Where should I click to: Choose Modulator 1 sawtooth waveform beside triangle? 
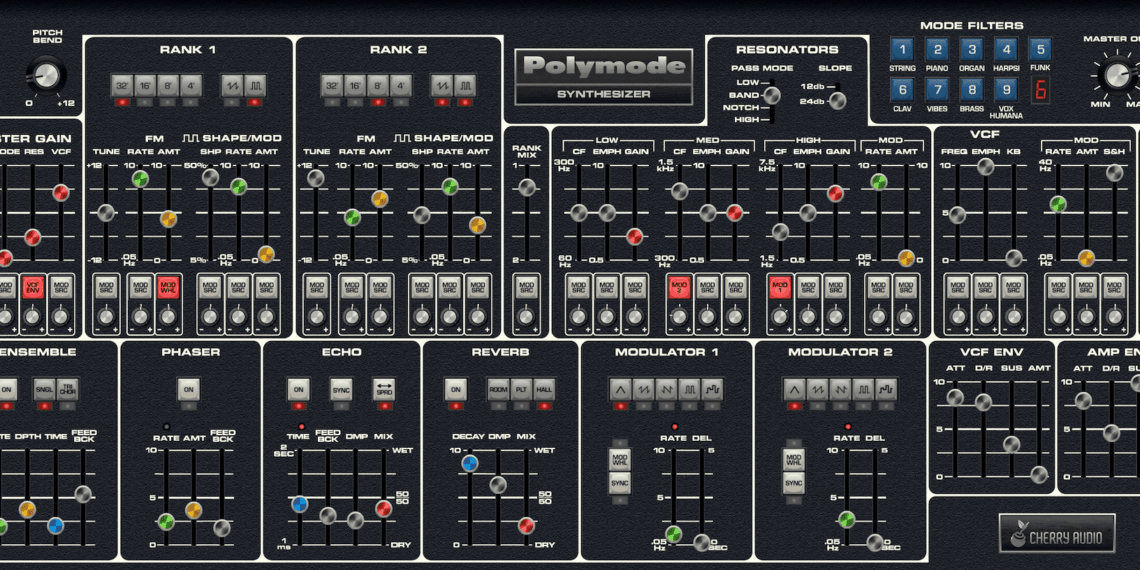coord(643,390)
